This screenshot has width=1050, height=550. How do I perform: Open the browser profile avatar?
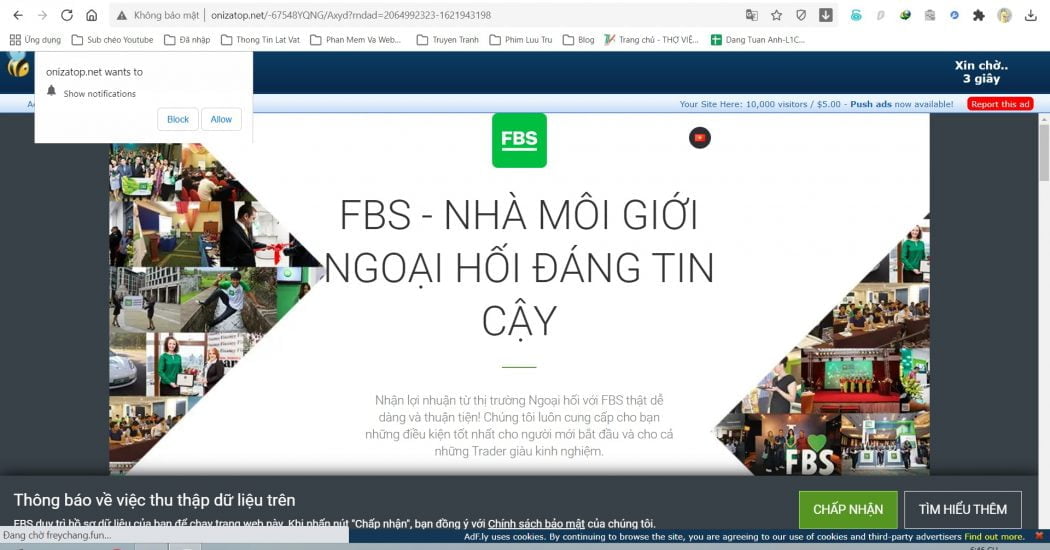[1004, 15]
